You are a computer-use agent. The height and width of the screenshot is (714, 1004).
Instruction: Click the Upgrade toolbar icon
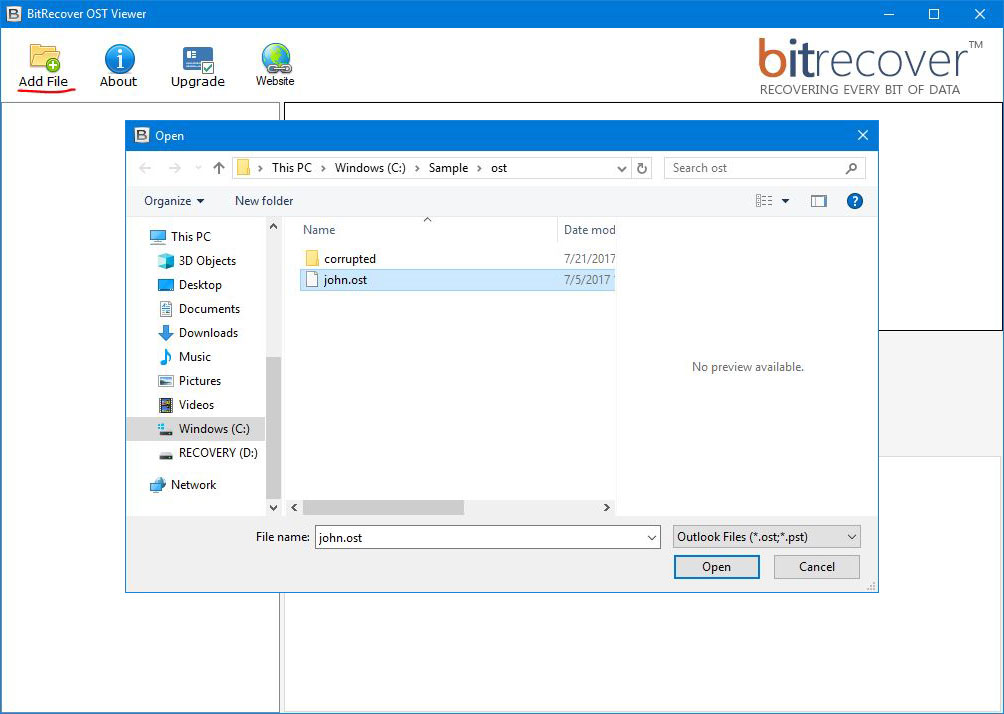click(x=198, y=65)
